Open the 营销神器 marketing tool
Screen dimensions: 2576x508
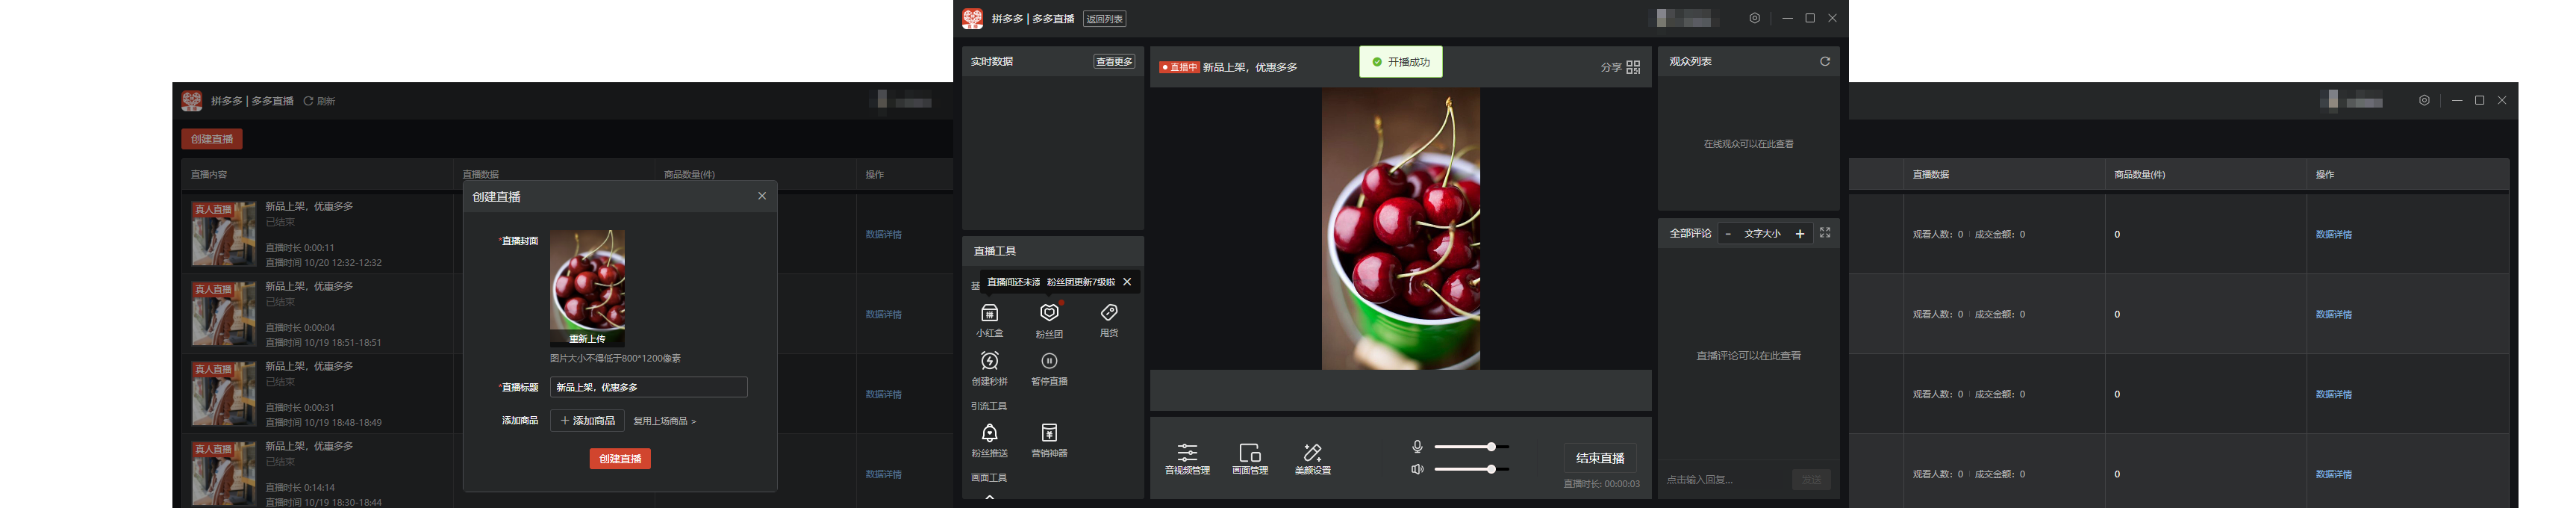1049,440
